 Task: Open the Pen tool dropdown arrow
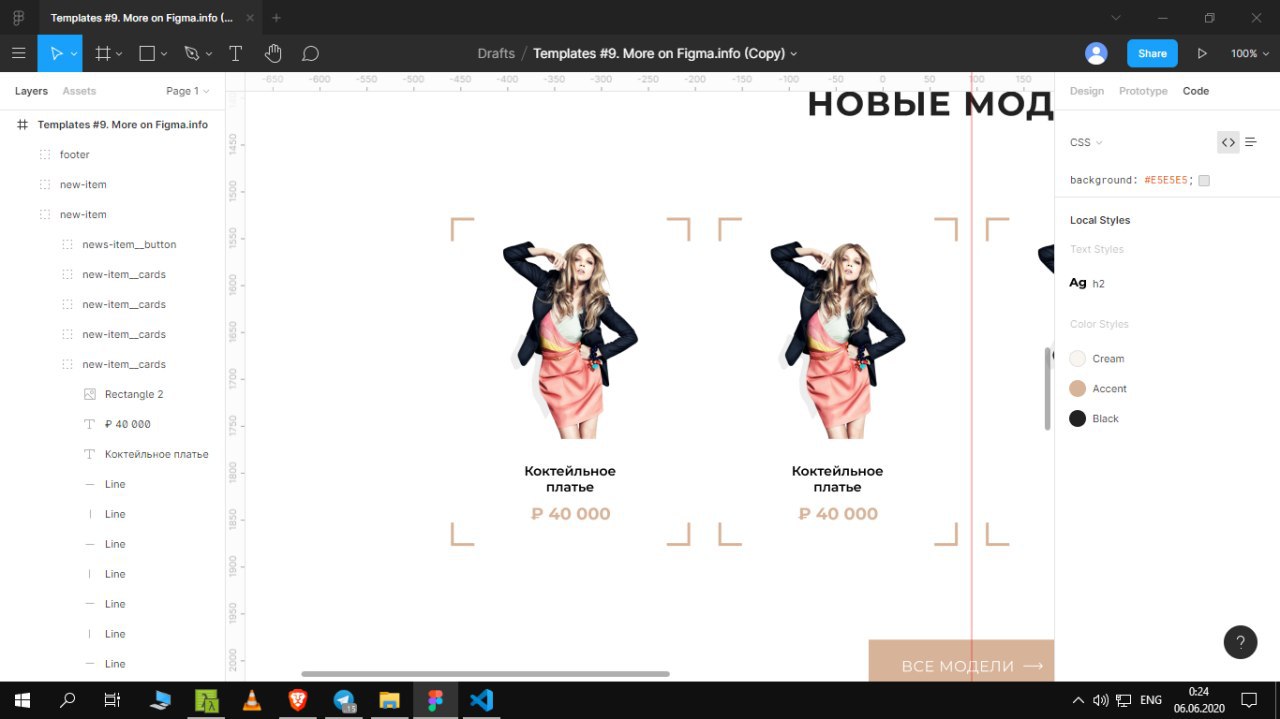pyautogui.click(x=209, y=54)
